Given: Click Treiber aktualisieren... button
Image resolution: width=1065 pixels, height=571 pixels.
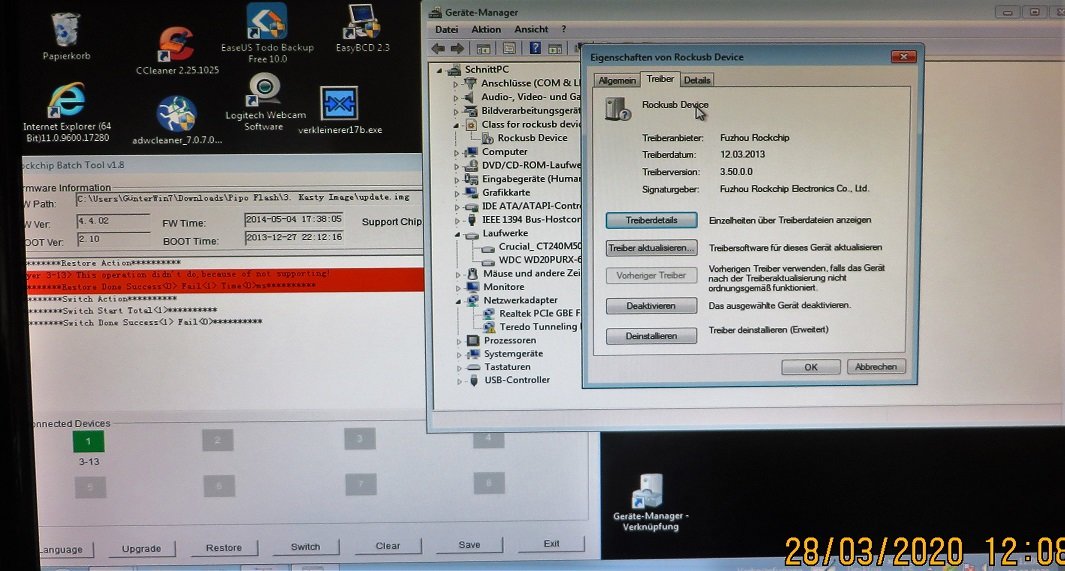Looking at the screenshot, I should [651, 248].
